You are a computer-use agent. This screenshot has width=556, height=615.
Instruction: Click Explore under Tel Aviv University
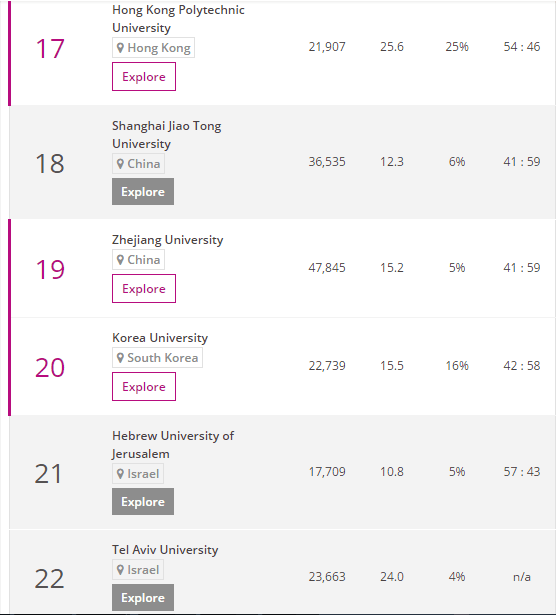143,597
